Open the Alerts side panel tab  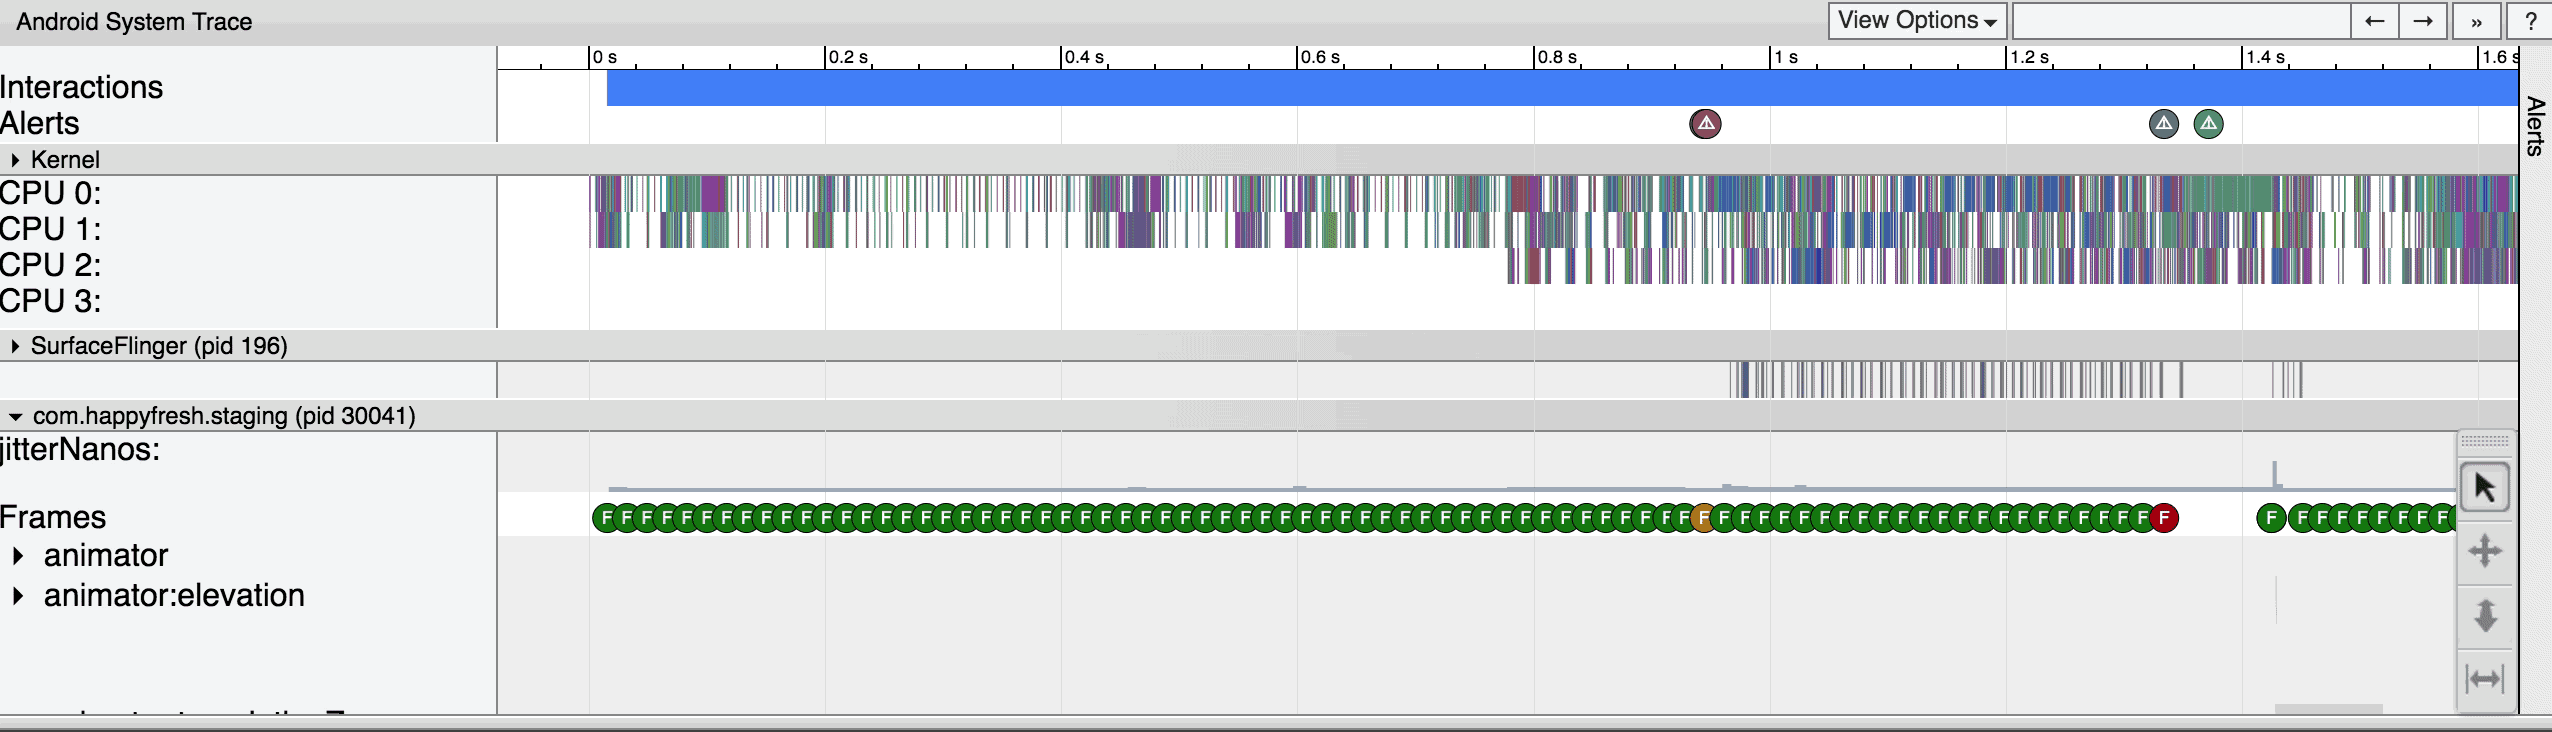point(2535,126)
